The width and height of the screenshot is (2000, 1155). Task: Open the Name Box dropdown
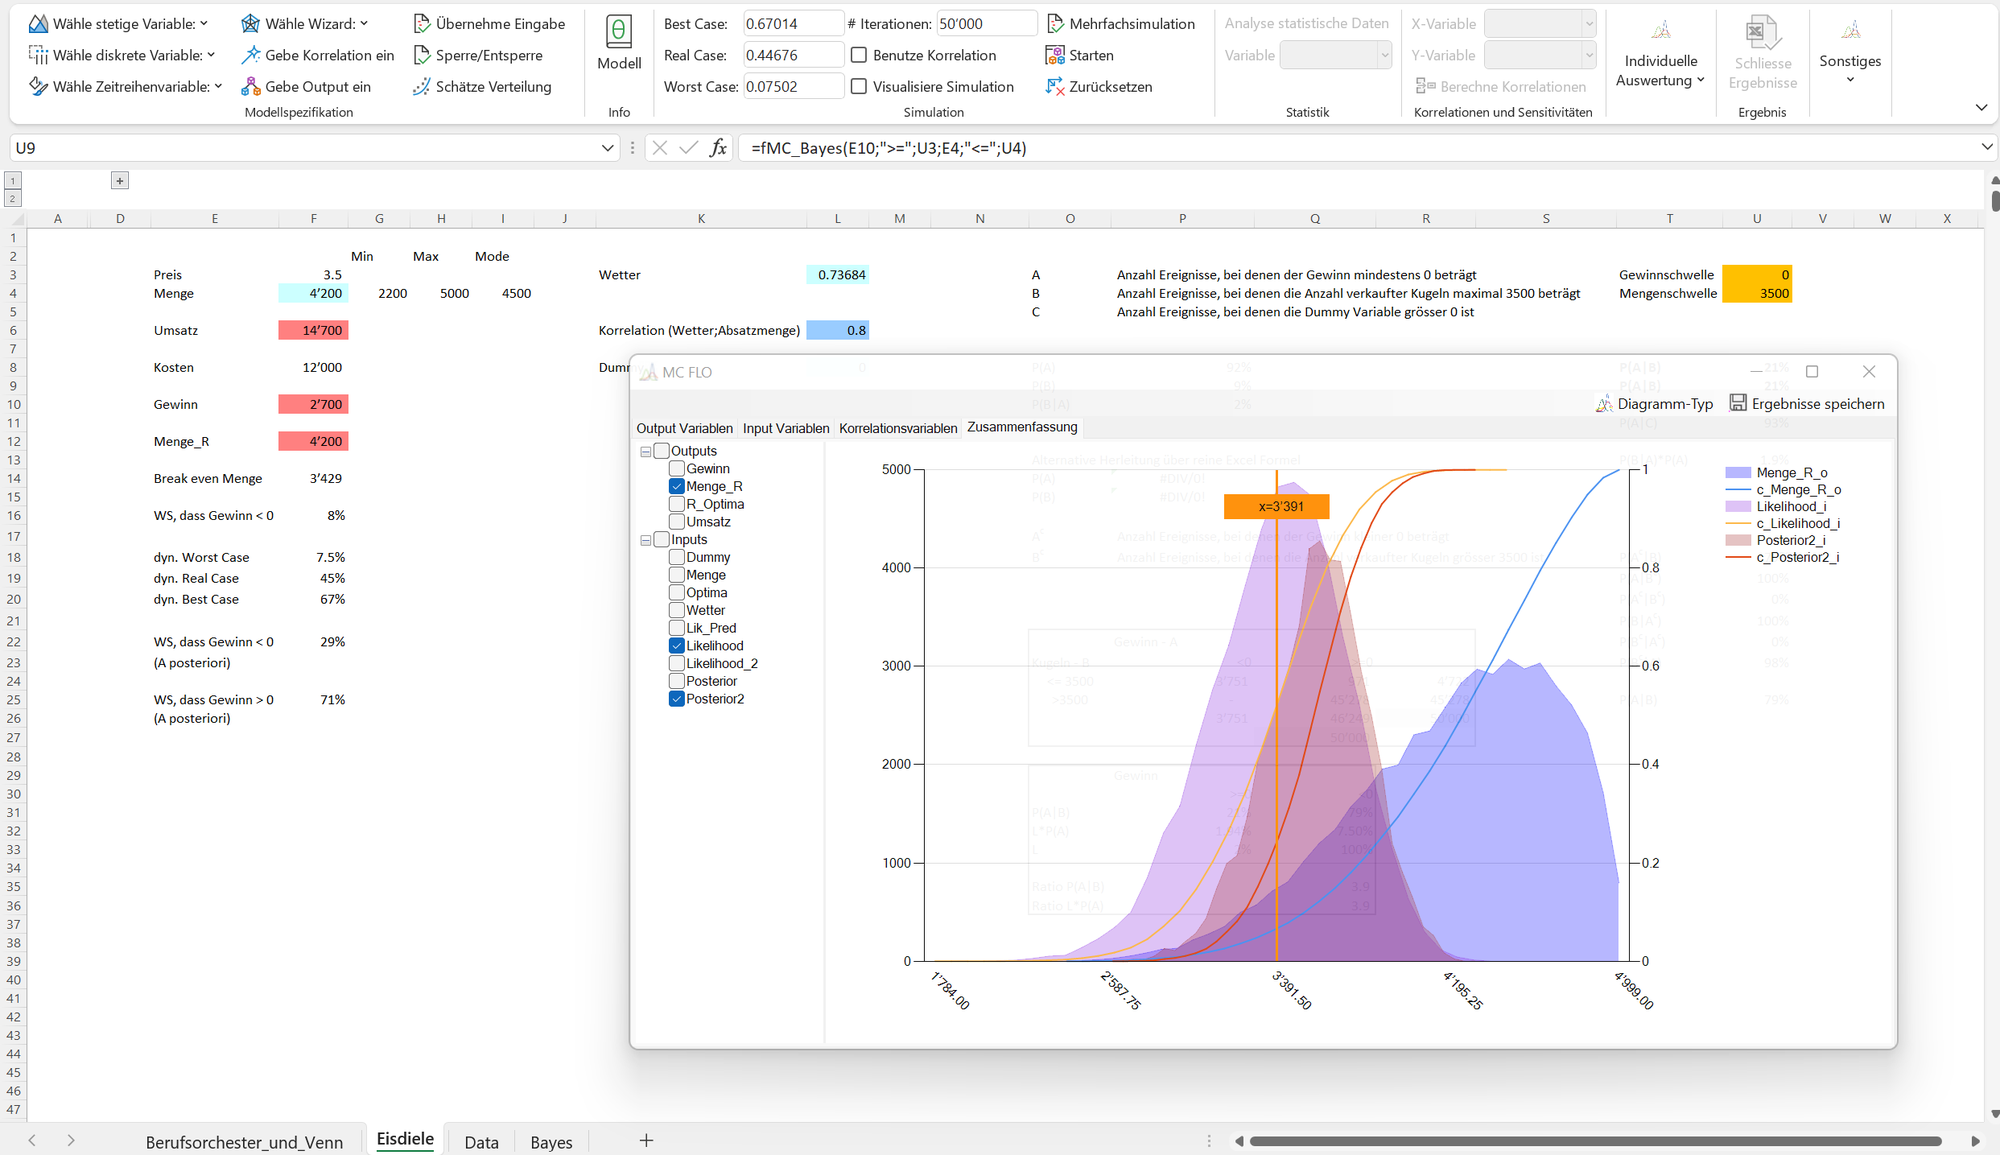coord(607,148)
